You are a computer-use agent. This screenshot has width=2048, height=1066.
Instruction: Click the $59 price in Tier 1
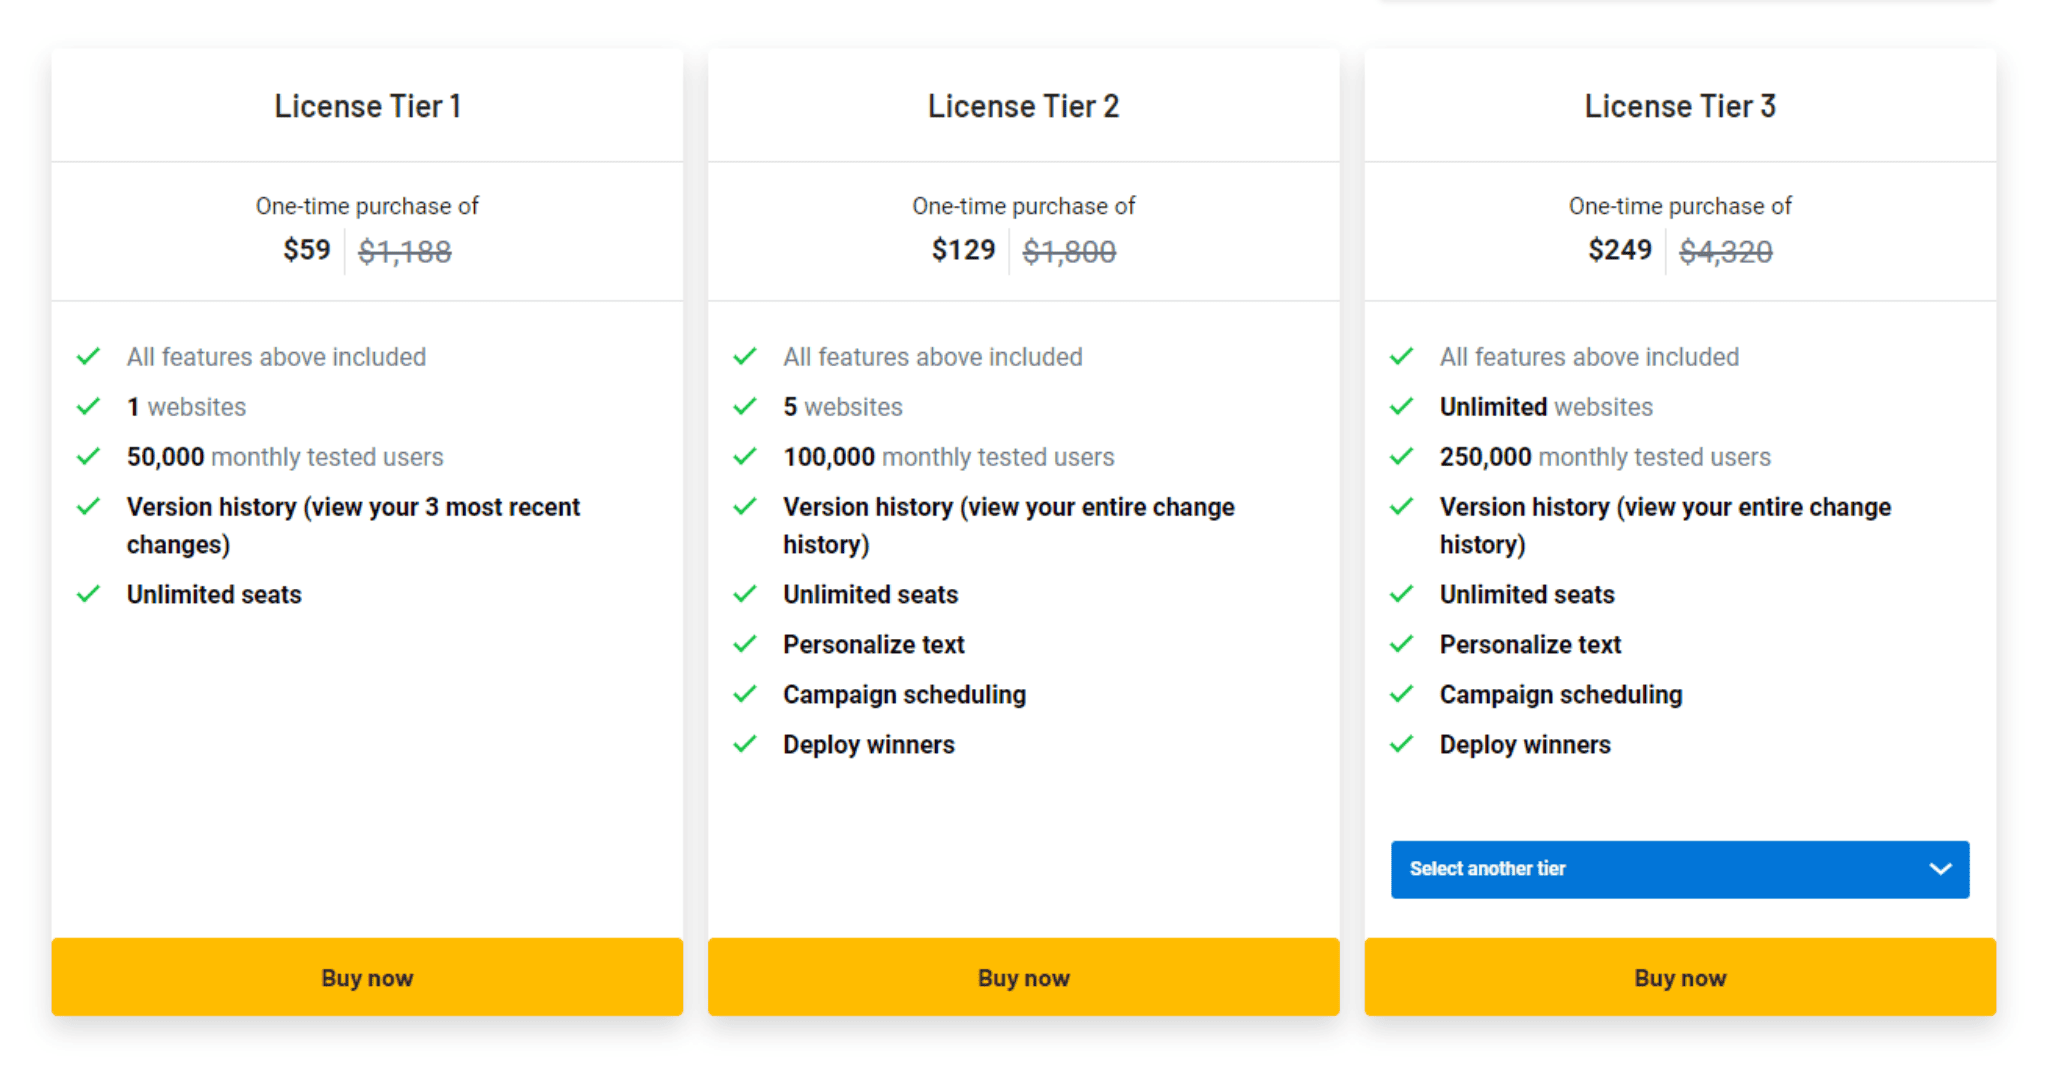click(306, 250)
